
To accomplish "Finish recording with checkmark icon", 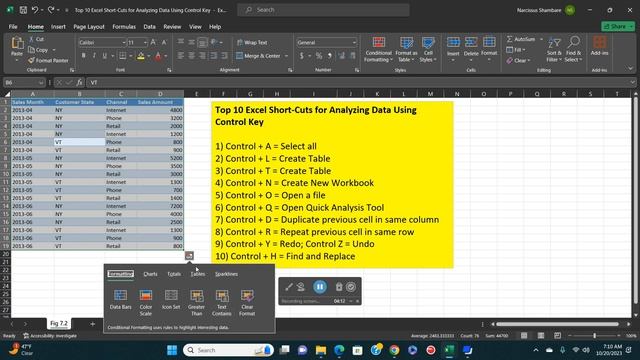I will [351, 287].
